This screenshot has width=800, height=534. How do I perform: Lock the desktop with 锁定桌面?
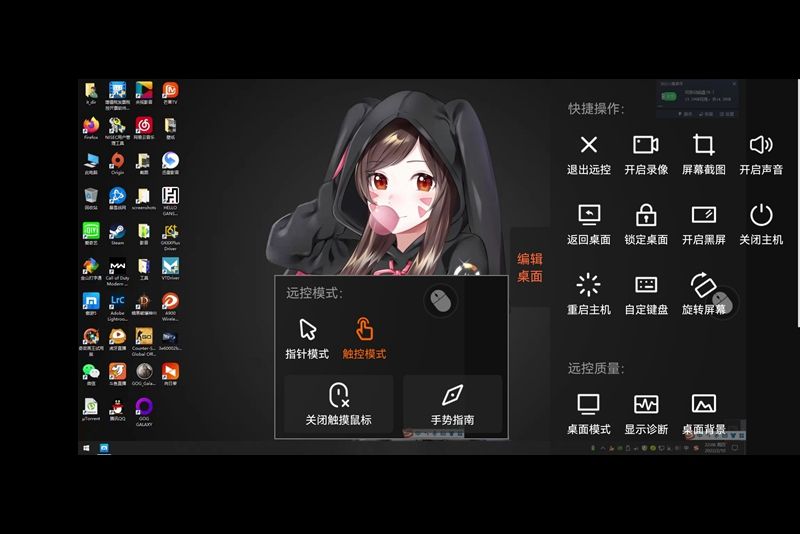tap(646, 224)
